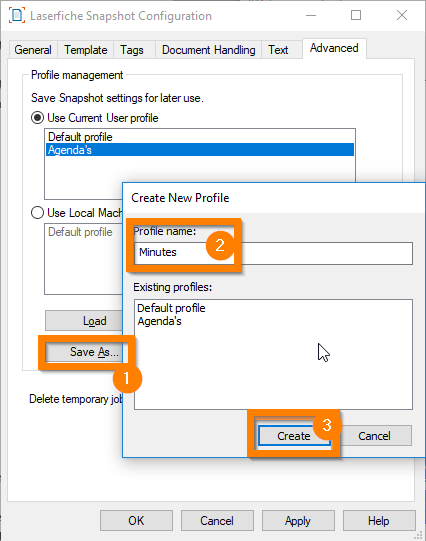Click the OK button in Snapshot Configuration
The width and height of the screenshot is (426, 541).
(136, 521)
